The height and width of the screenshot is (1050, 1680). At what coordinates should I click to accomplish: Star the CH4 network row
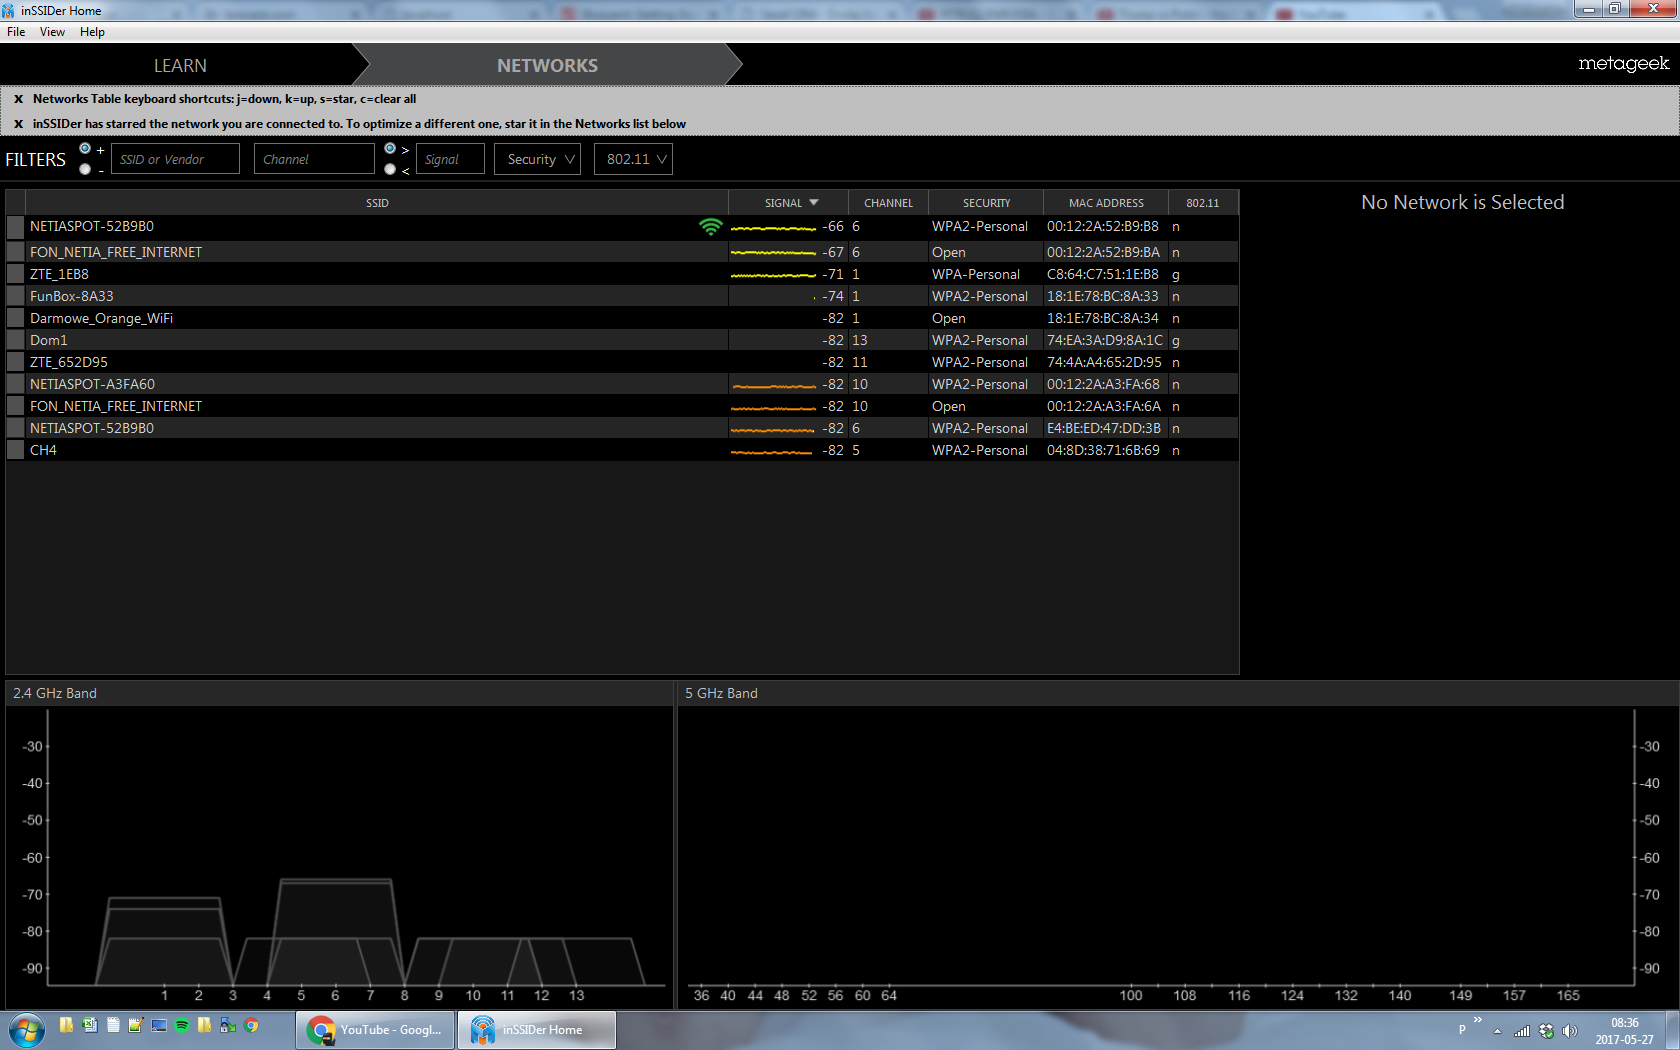coord(15,450)
